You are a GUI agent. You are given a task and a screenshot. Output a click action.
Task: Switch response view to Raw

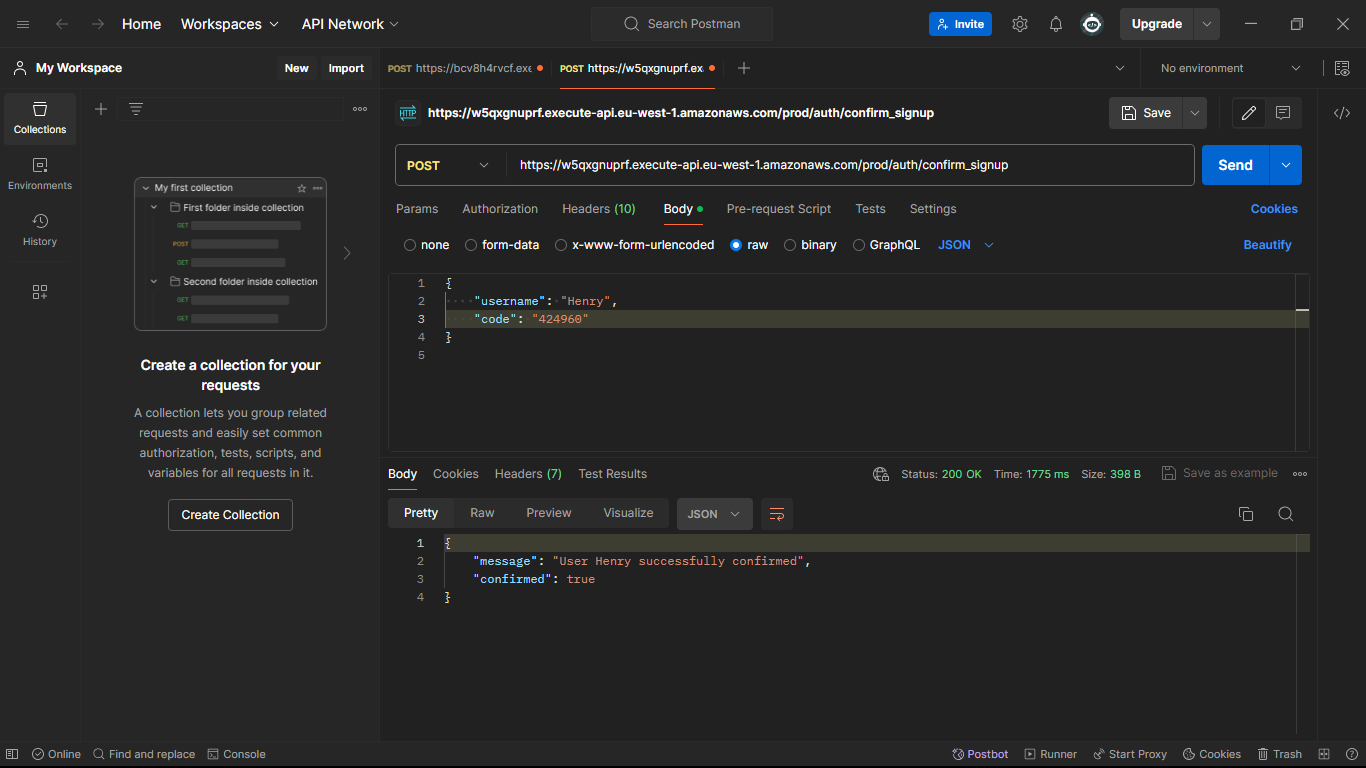482,513
